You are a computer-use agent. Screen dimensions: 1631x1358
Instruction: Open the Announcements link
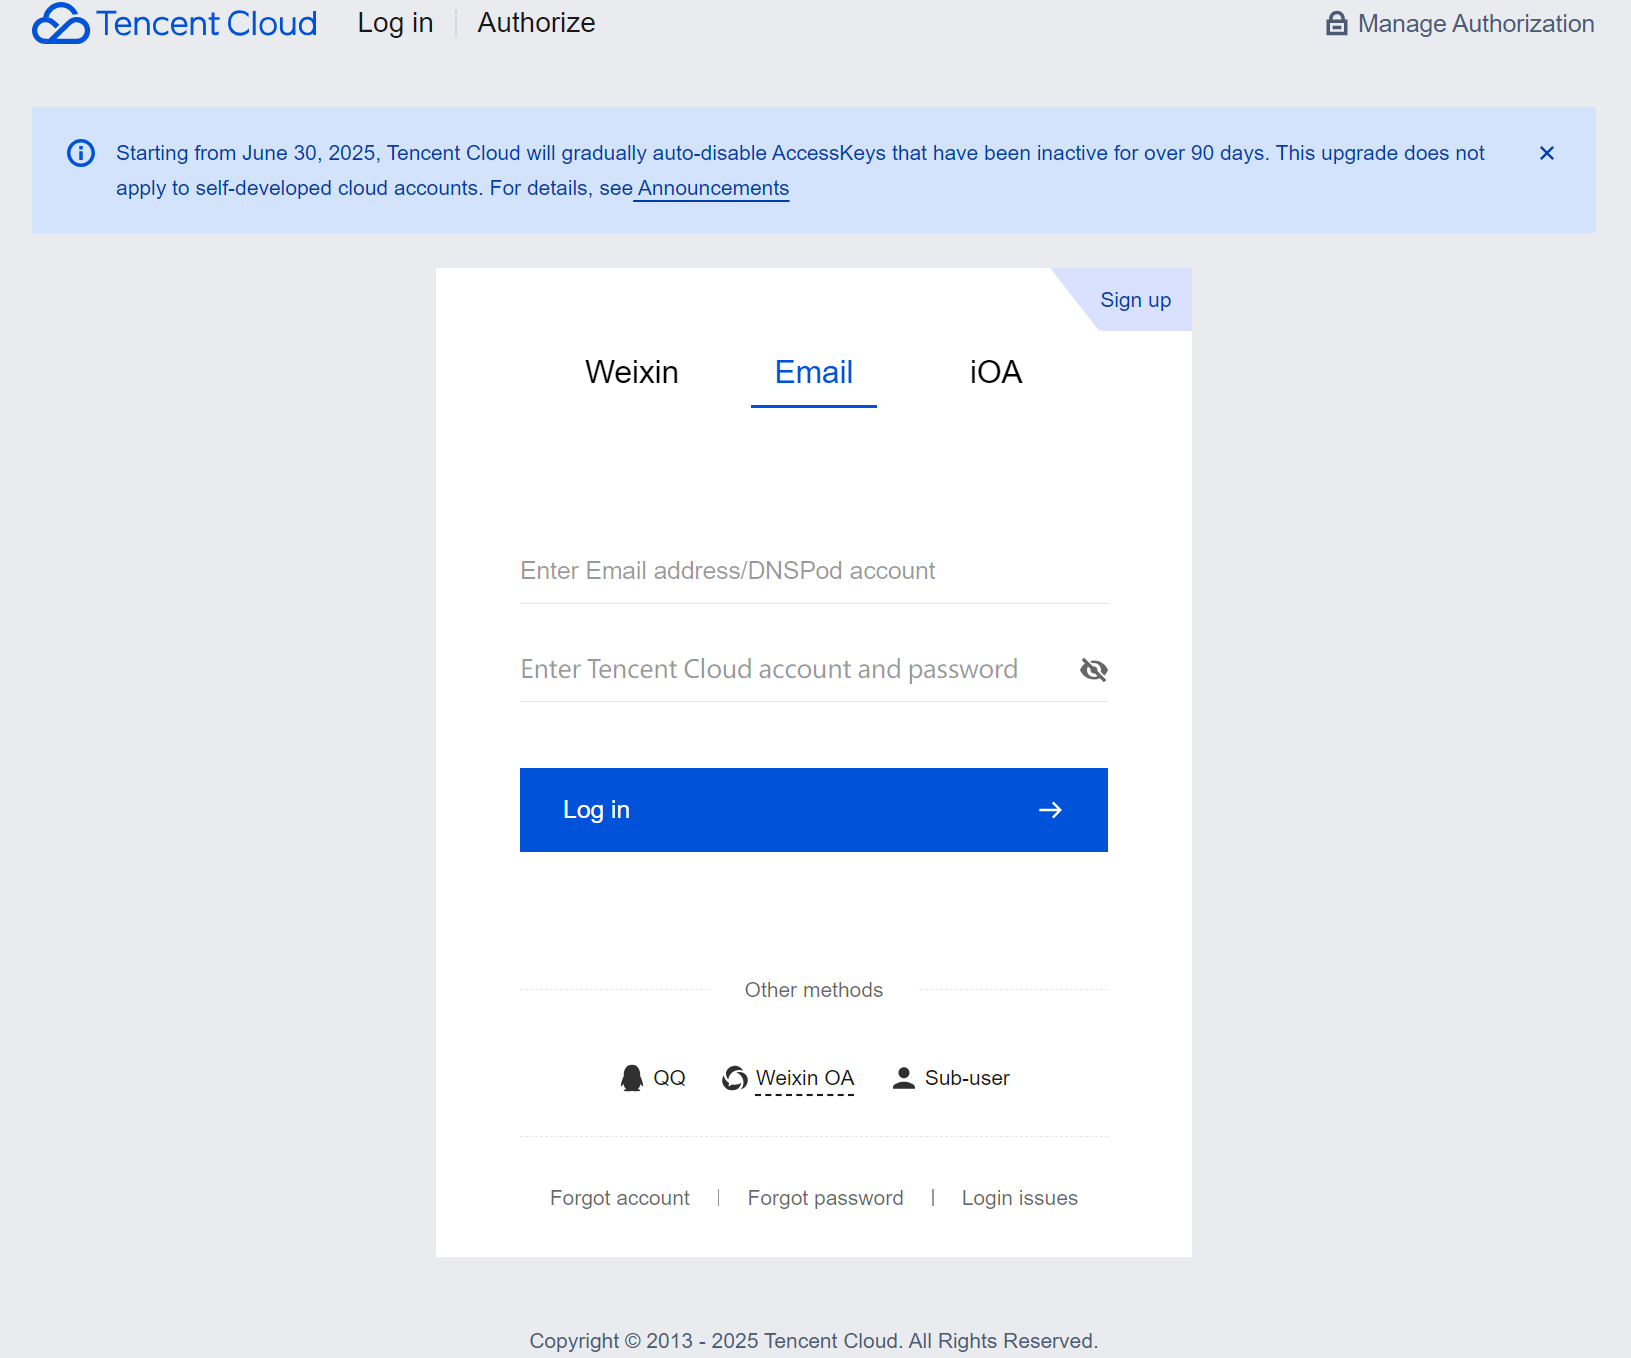(712, 188)
